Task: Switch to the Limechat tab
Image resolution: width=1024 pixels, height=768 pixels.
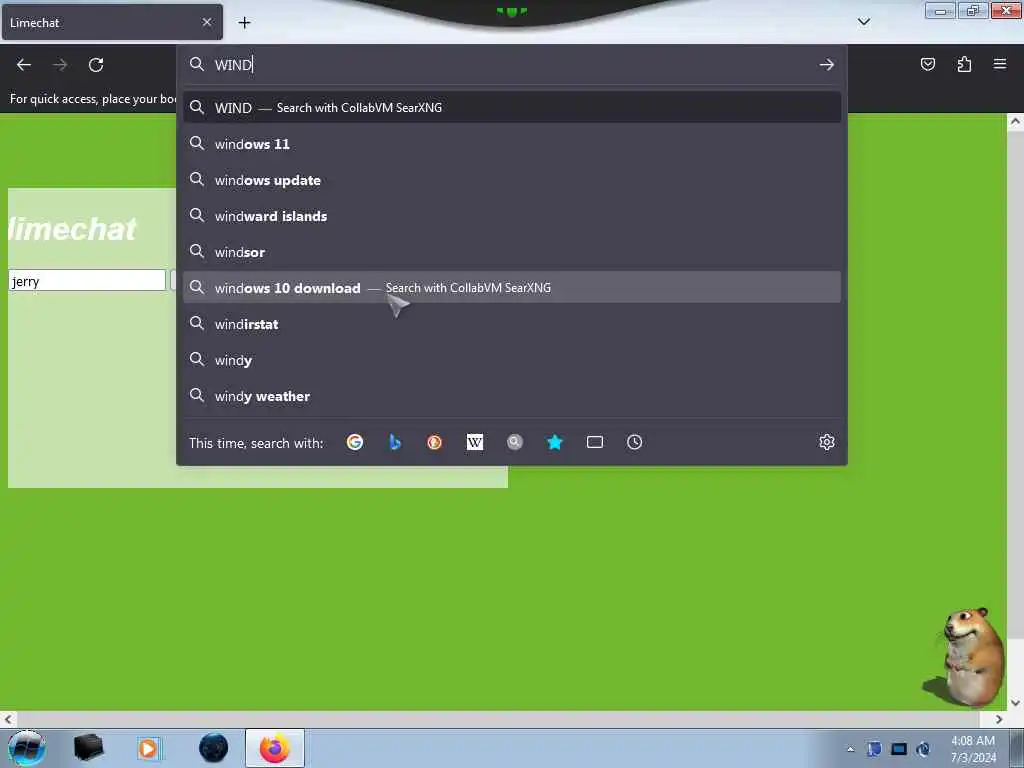Action: [x=112, y=22]
